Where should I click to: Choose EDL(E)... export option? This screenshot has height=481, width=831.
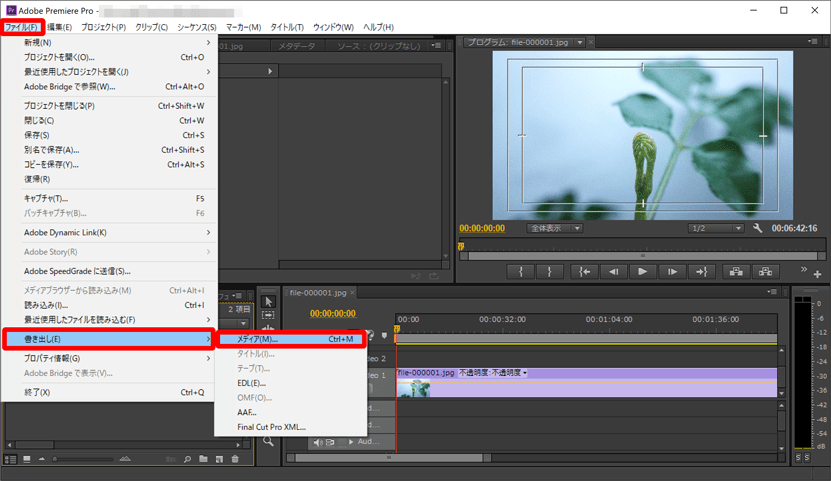click(291, 383)
